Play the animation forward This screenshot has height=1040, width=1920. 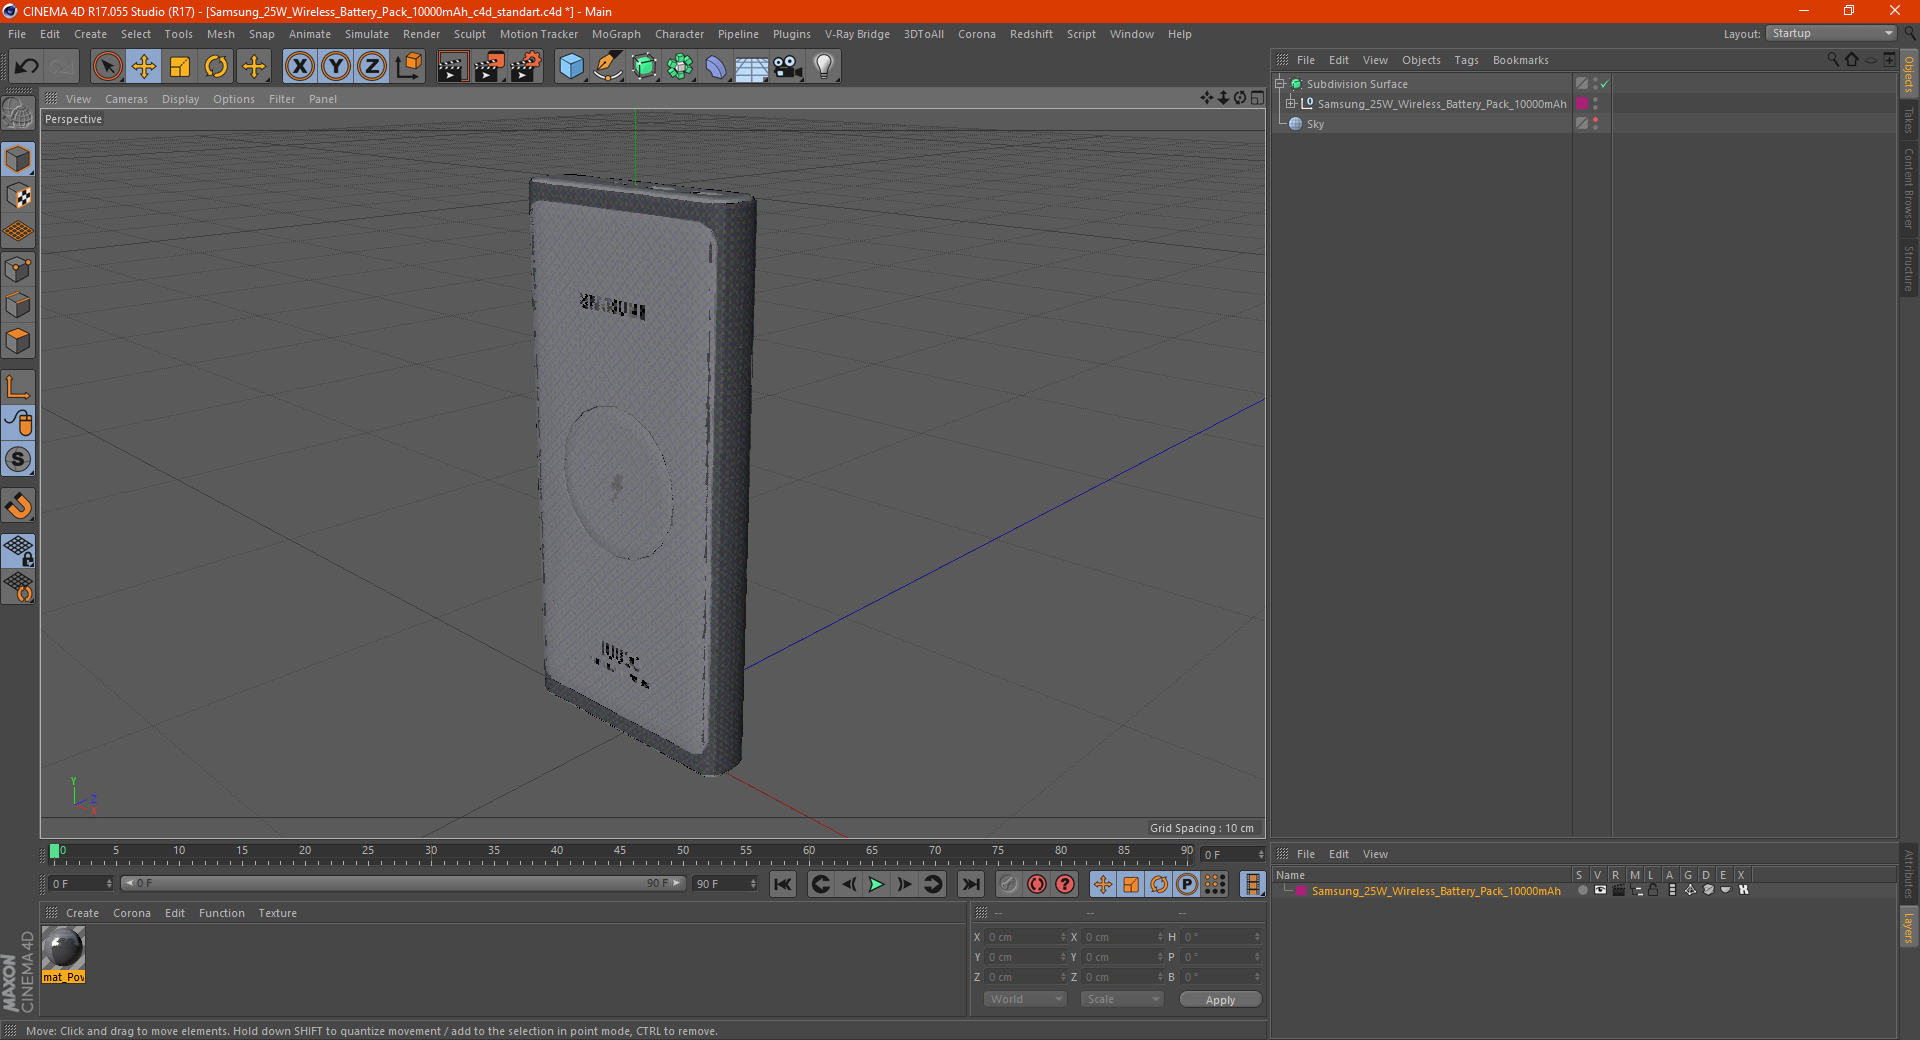[876, 884]
